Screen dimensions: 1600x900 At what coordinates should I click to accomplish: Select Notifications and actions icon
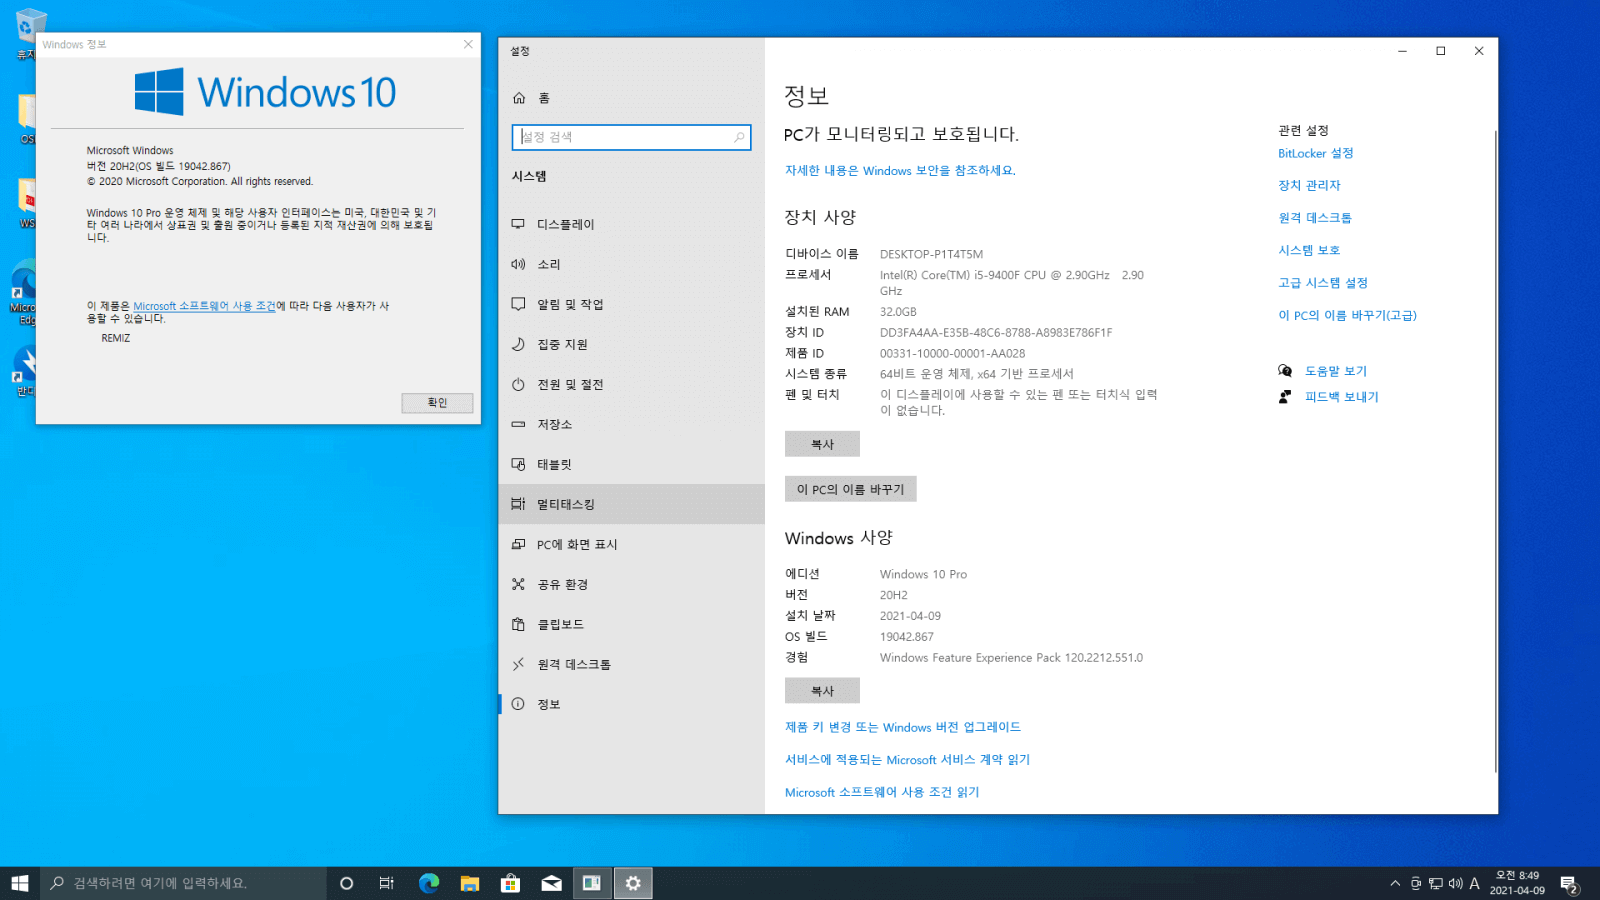tap(518, 304)
